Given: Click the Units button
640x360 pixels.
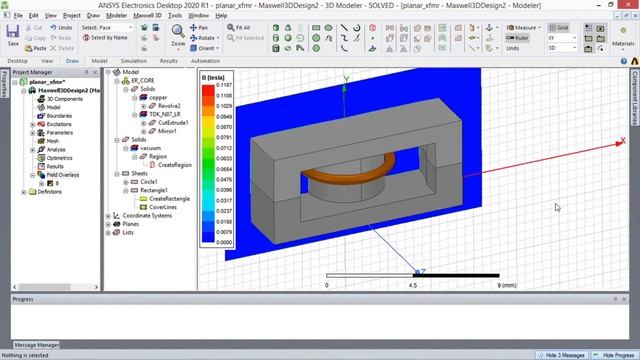Looking at the screenshot, I should point(513,48).
